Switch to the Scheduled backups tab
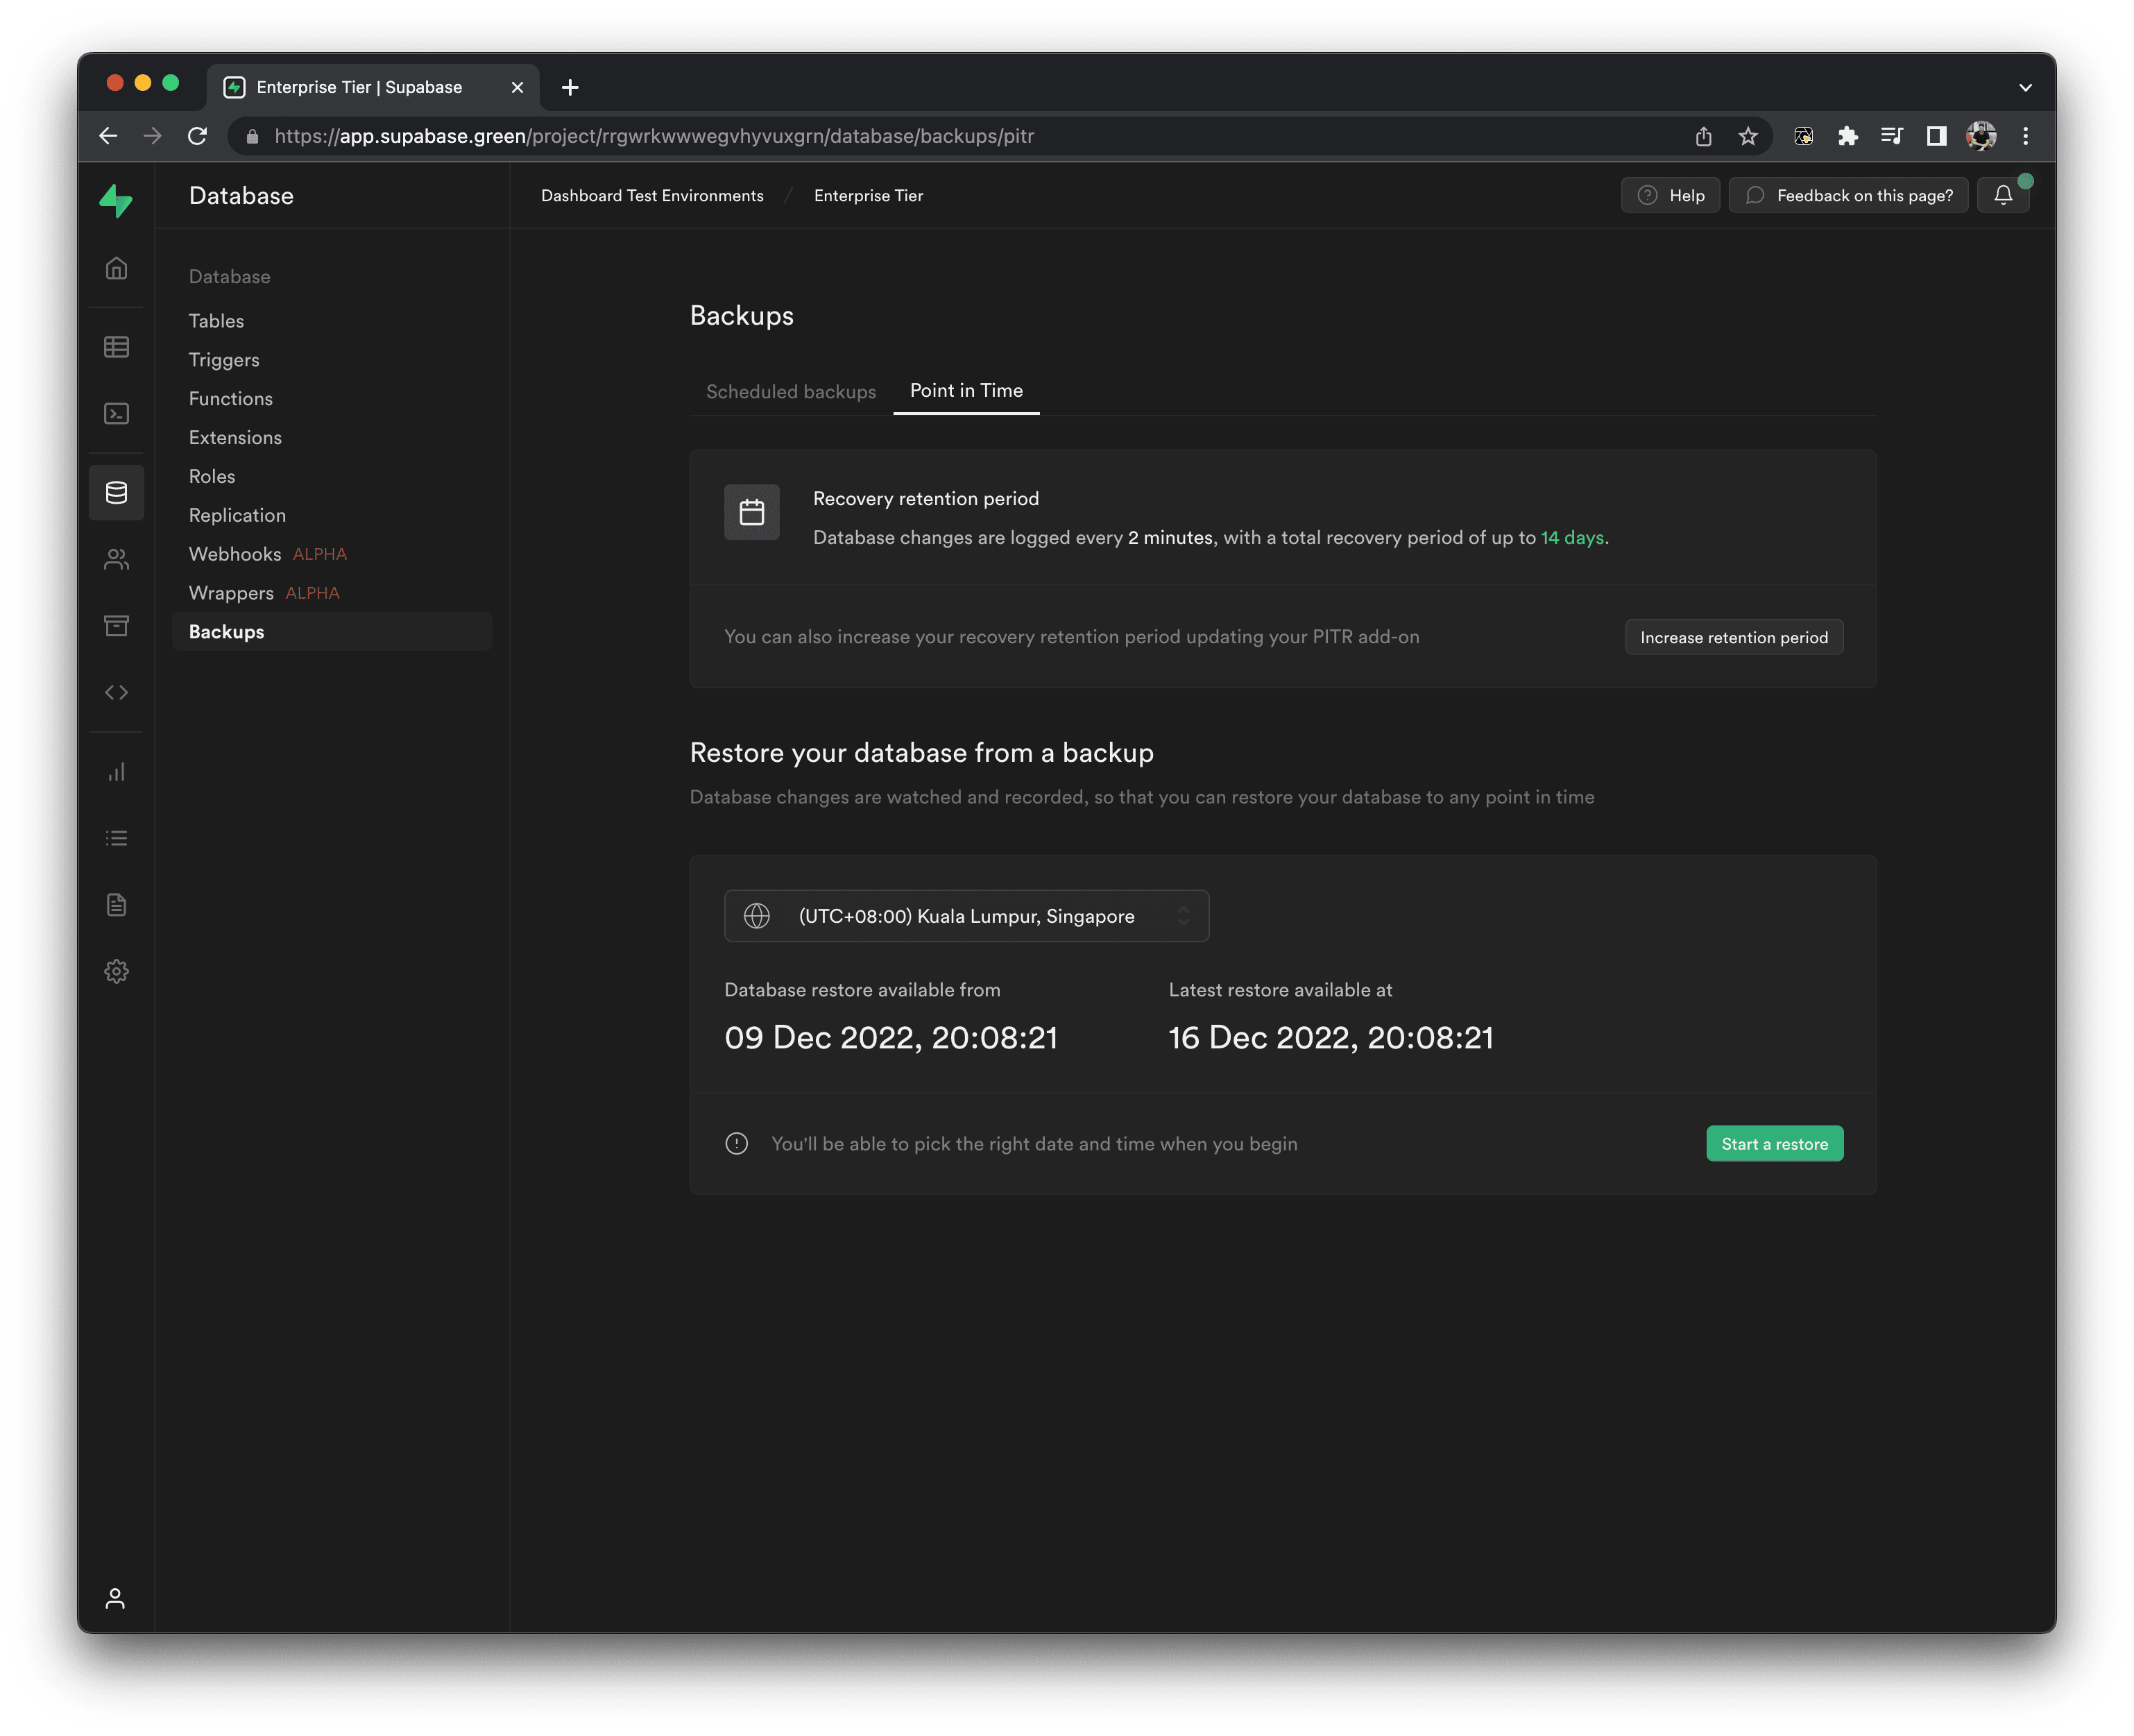The image size is (2134, 1736). pos(790,391)
